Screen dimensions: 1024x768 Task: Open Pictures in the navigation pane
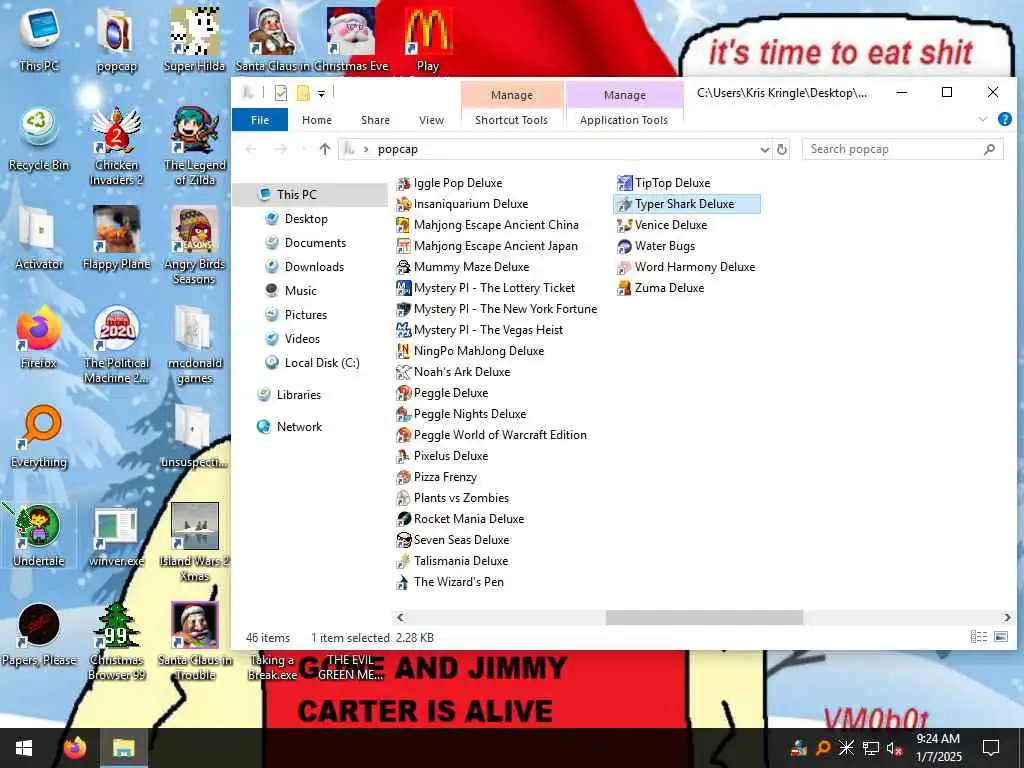pyautogui.click(x=305, y=315)
